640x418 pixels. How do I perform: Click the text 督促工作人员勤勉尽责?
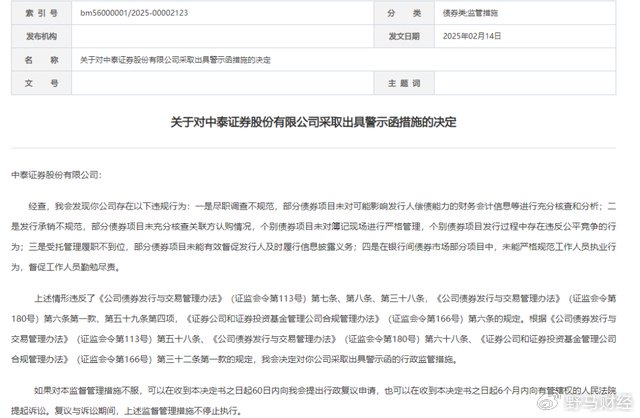click(73, 267)
